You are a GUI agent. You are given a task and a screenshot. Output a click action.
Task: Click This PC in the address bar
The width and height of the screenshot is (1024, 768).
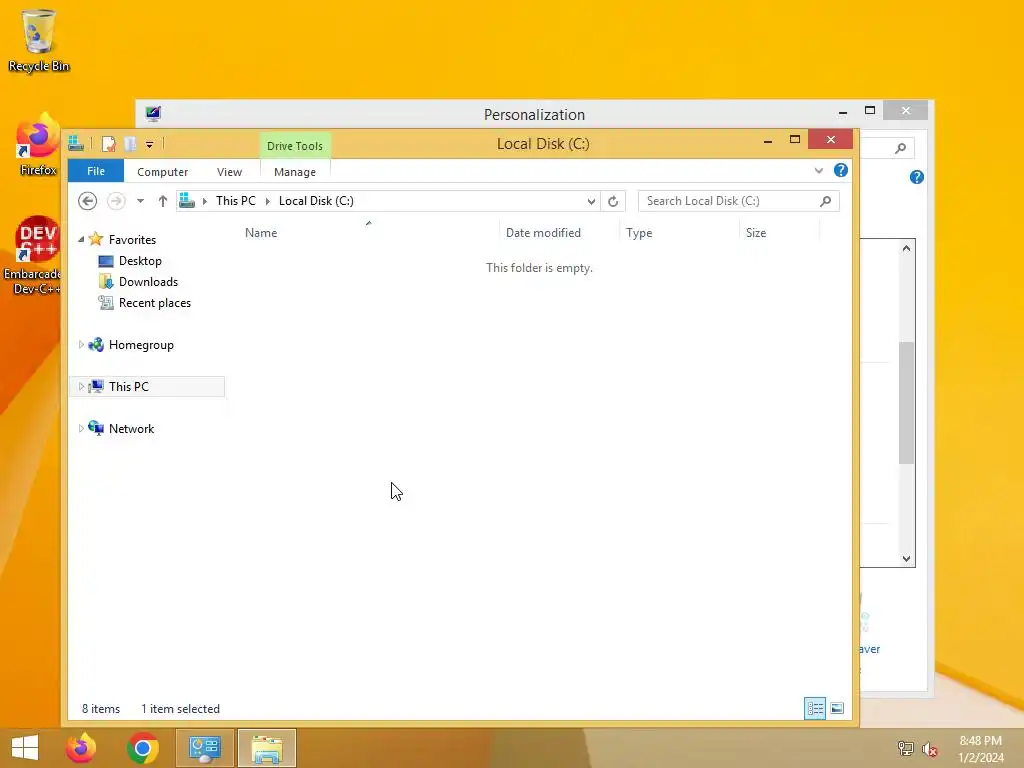[236, 200]
